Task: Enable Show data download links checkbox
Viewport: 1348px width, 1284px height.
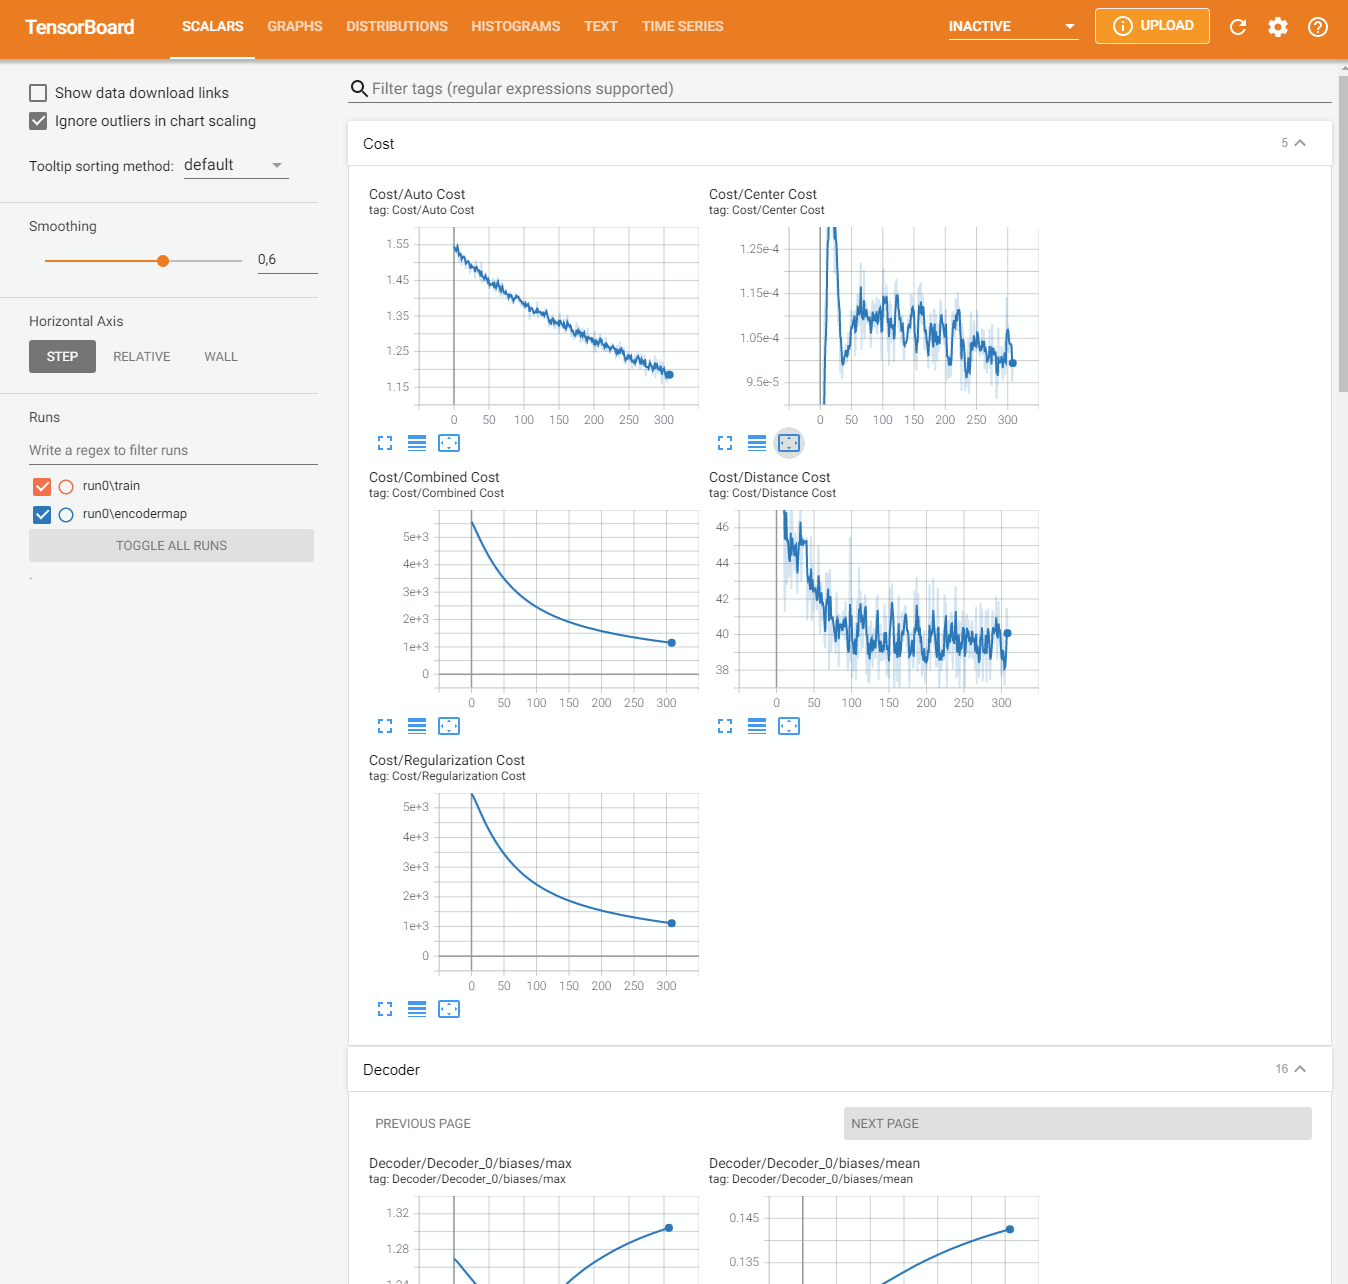Action: click(x=38, y=93)
